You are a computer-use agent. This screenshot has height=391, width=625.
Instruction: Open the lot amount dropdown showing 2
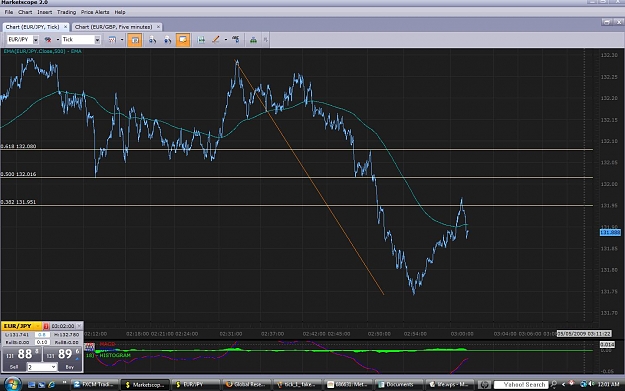pos(53,367)
